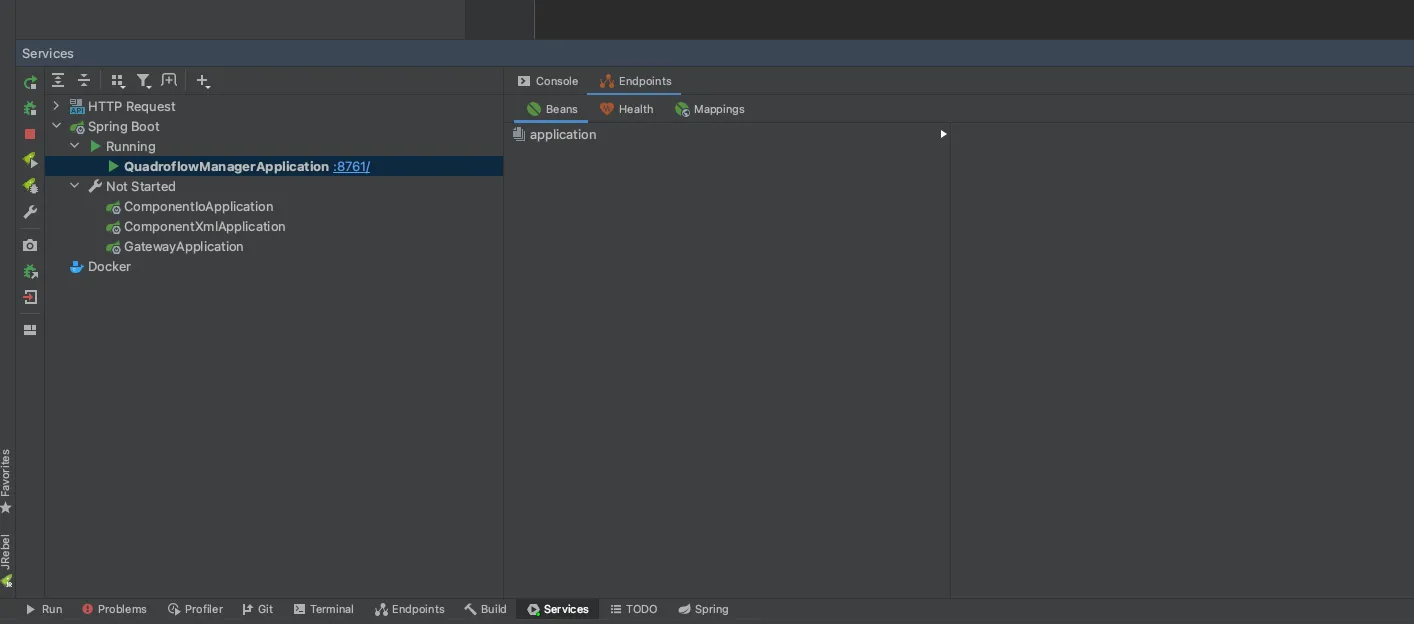Select GatewayApplication under Not Started
1414x624 pixels.
(x=183, y=246)
